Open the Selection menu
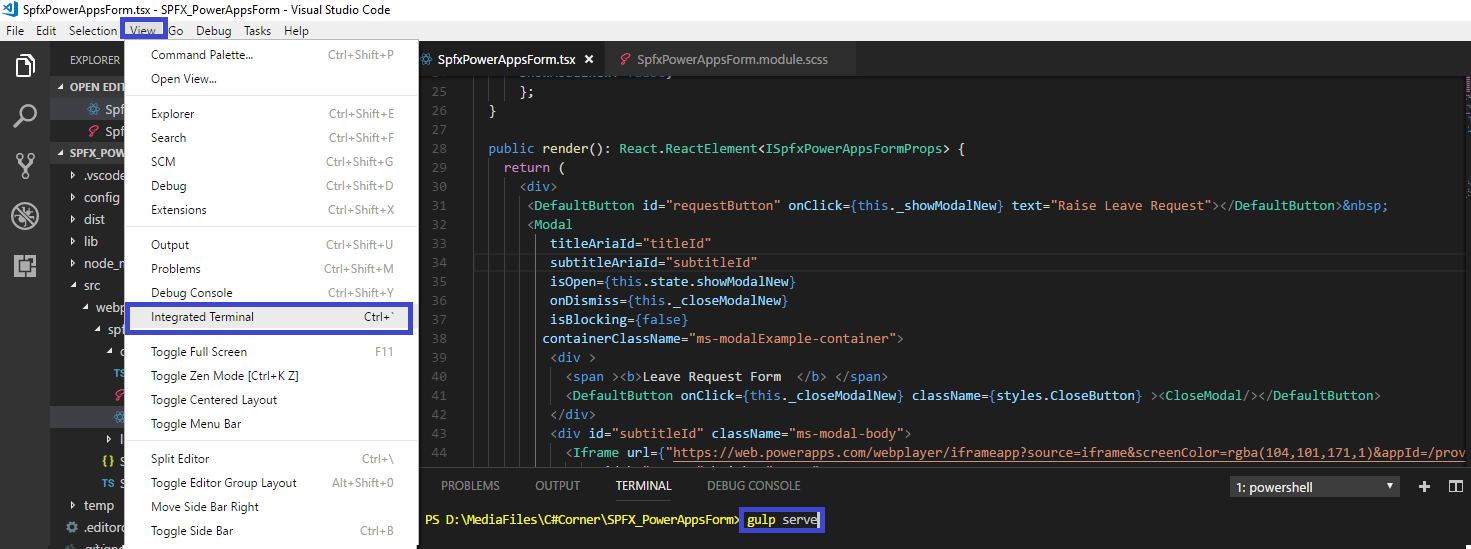This screenshot has height=549, width=1471. [x=93, y=31]
